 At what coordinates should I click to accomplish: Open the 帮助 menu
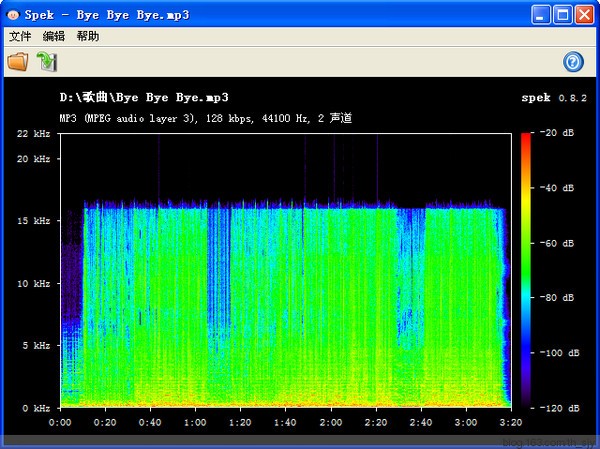click(87, 36)
